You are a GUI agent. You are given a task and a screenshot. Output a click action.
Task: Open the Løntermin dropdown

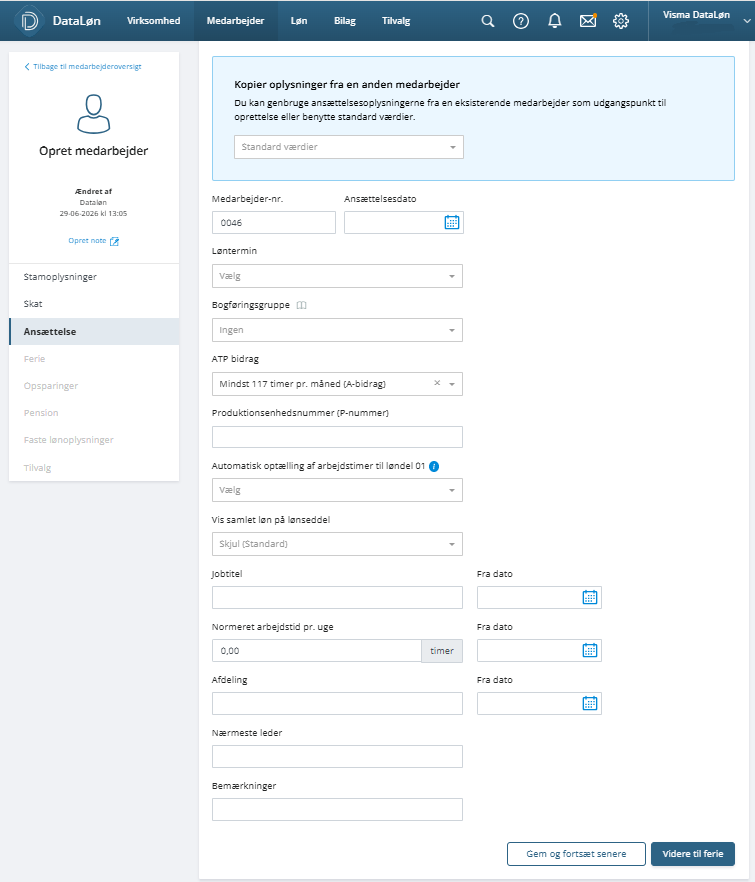(x=338, y=276)
